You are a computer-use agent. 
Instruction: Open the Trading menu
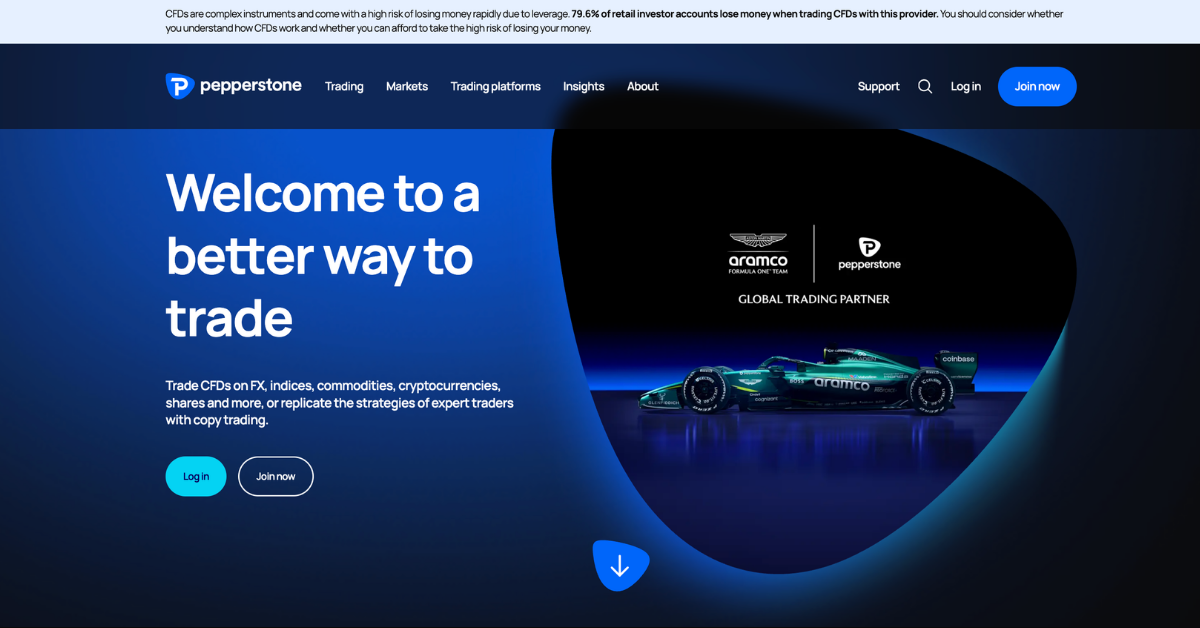pos(344,86)
